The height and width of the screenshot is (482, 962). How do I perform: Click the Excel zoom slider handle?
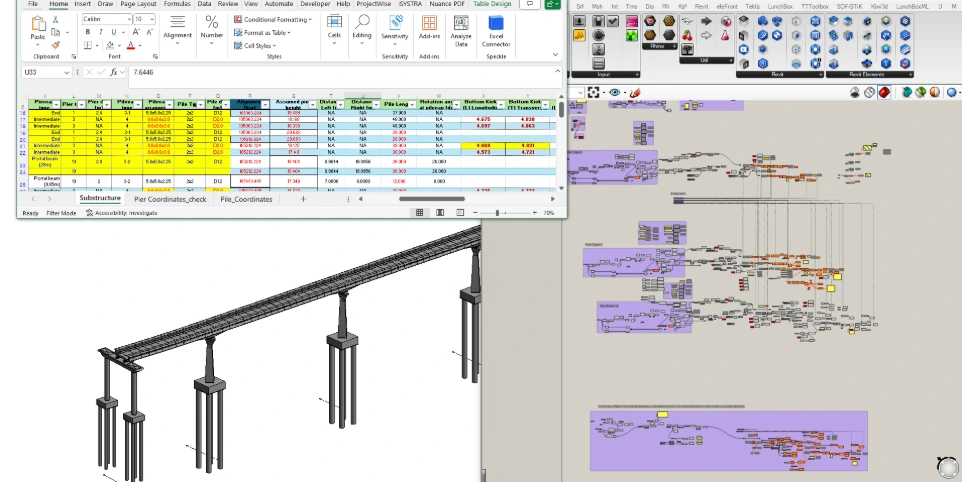(x=499, y=213)
